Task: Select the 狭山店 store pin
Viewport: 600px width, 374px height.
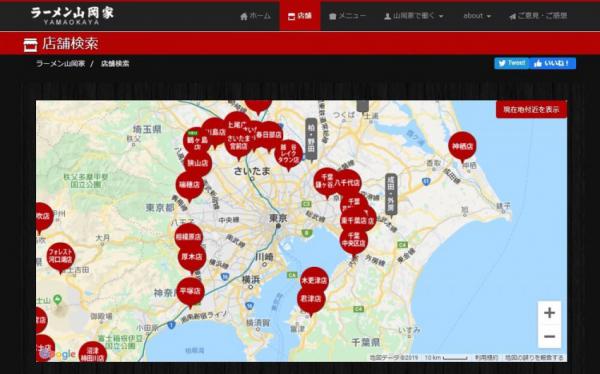Action: click(198, 163)
